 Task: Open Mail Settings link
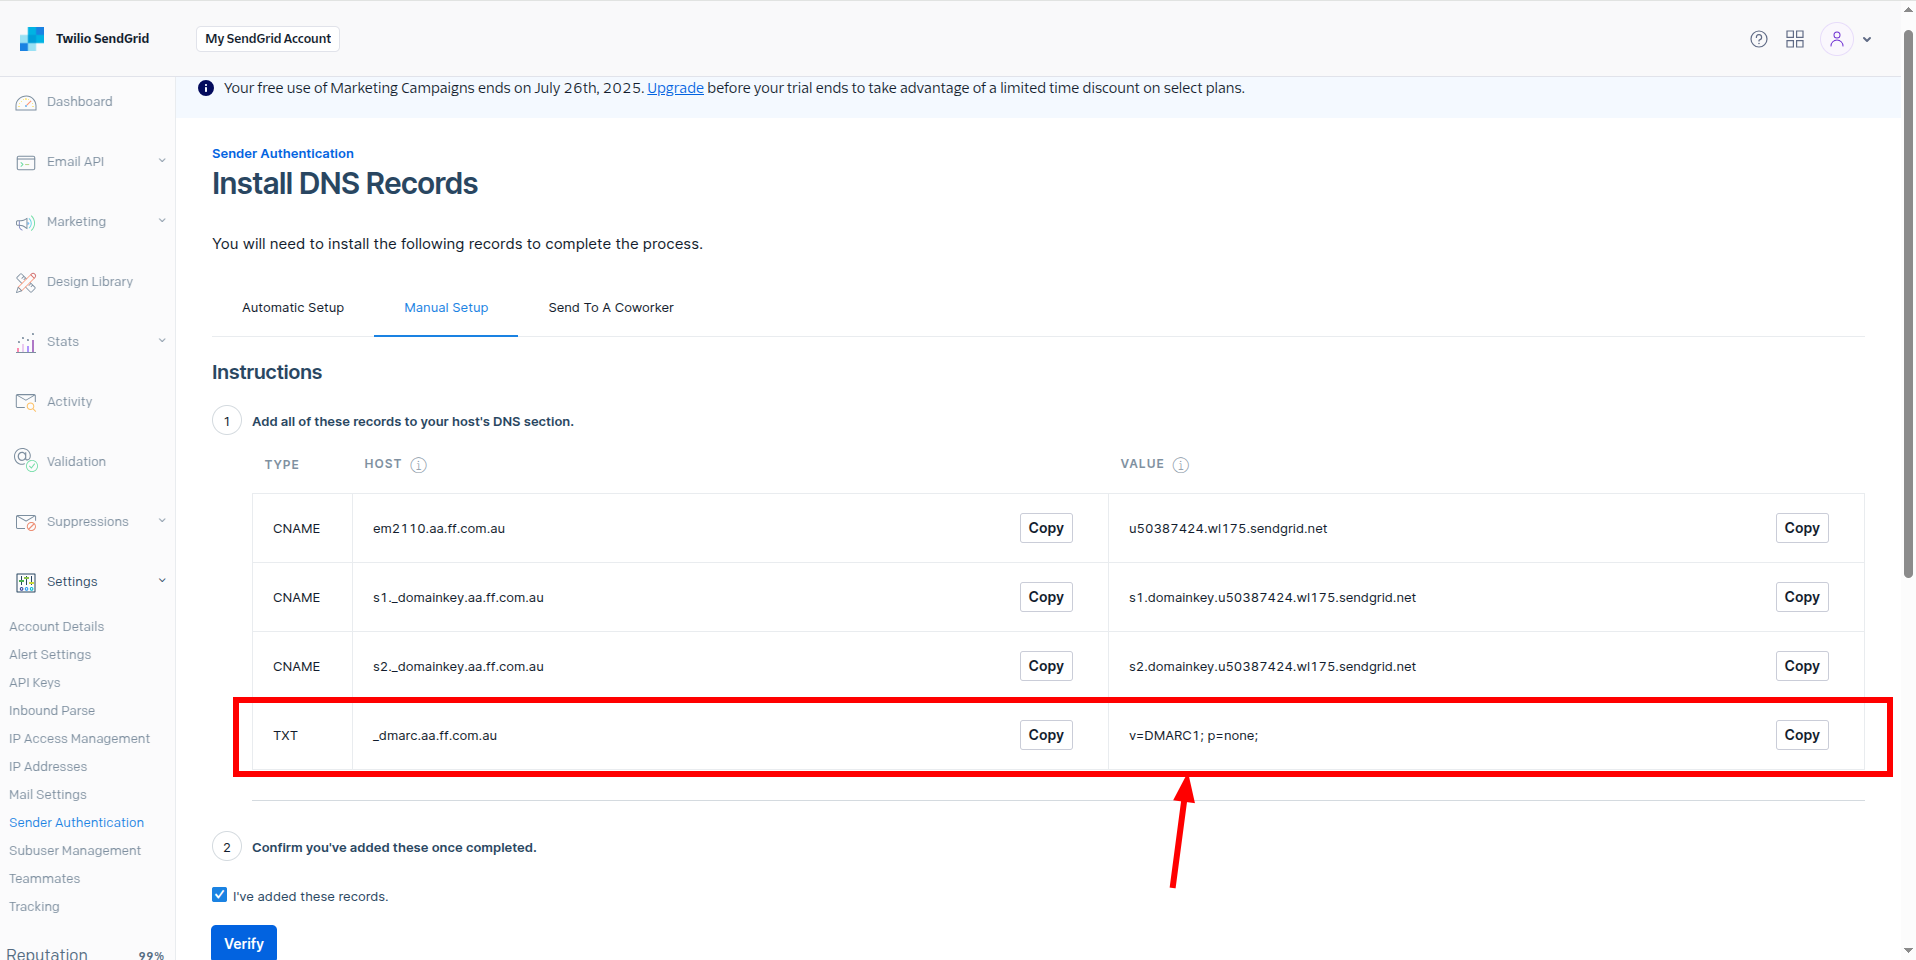click(48, 795)
